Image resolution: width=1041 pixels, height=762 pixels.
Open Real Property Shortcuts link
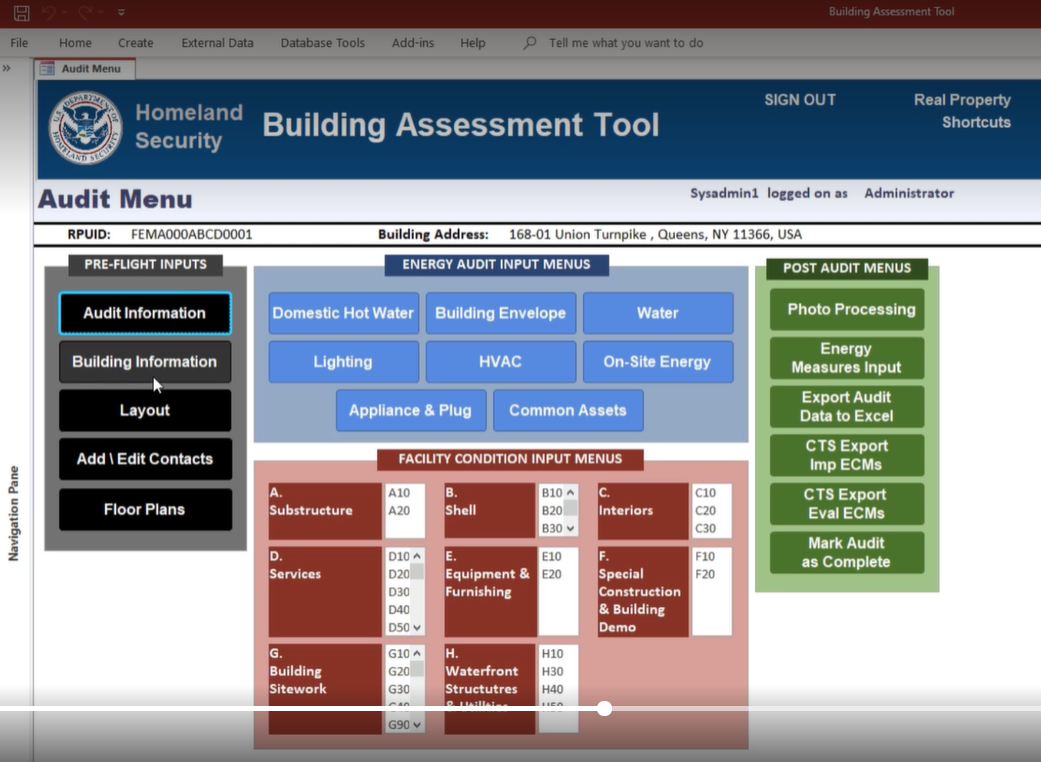(962, 111)
